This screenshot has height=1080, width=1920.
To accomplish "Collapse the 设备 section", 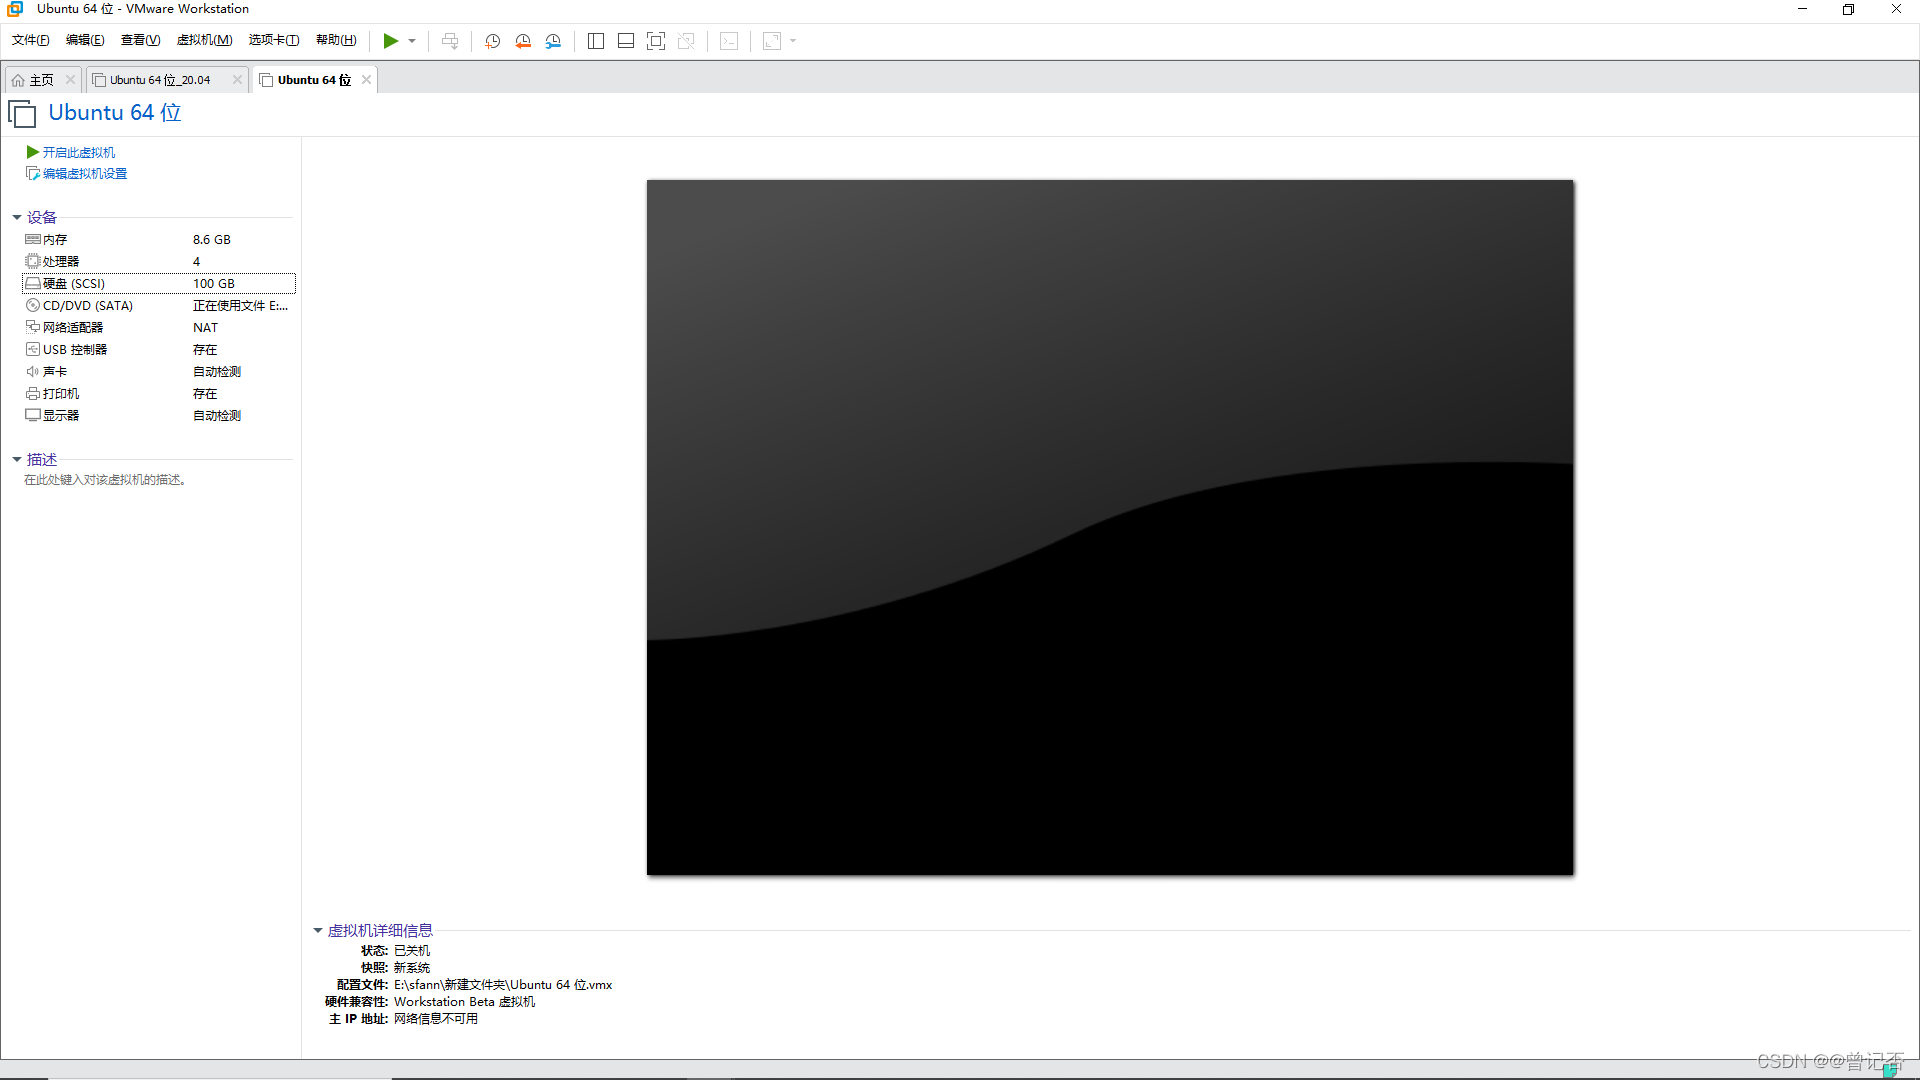I will click(x=17, y=217).
